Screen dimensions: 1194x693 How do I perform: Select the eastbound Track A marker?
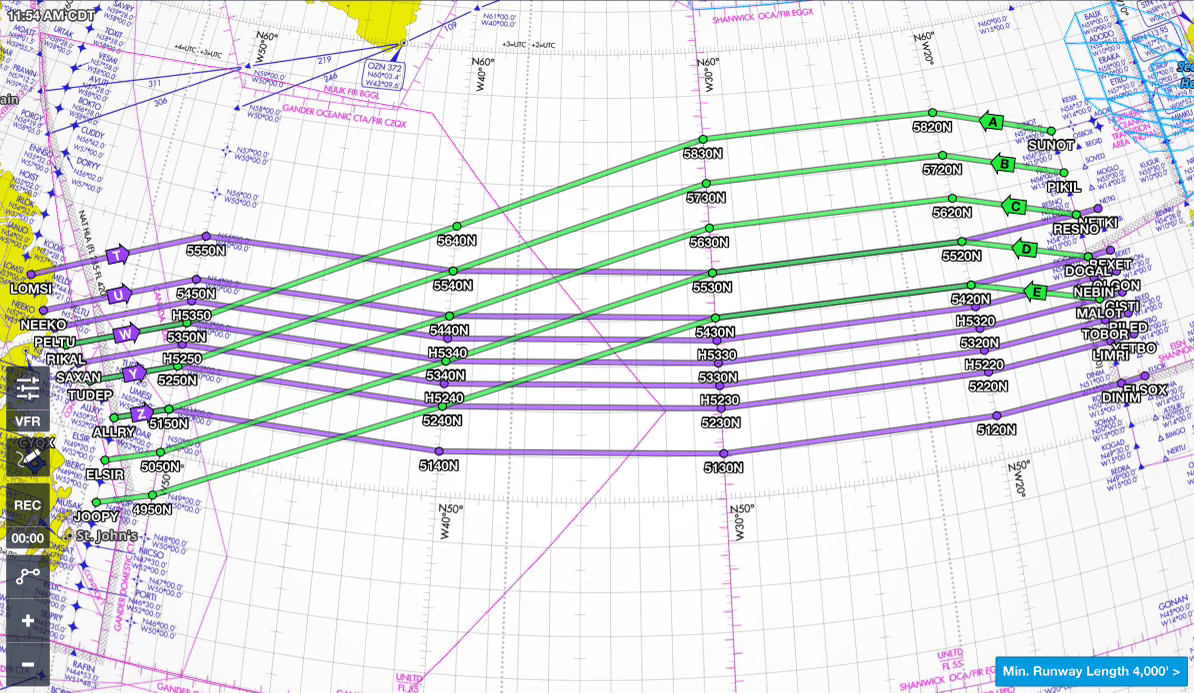[992, 120]
